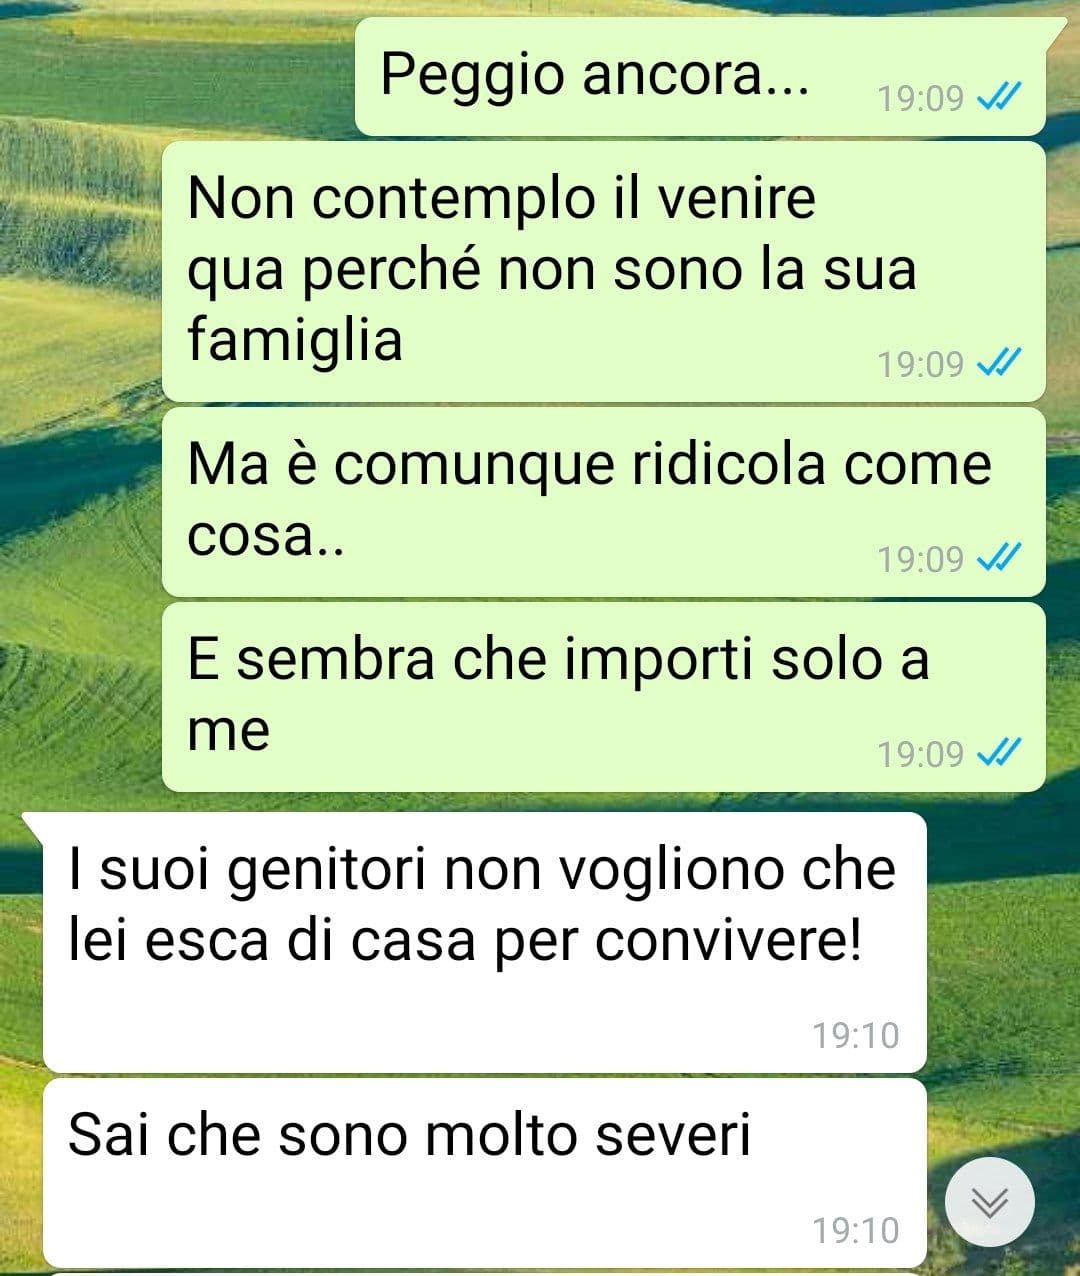Tap the 19:09 timestamp on 'cosa..' bubble
This screenshot has height=1276, width=1080.
click(x=921, y=559)
